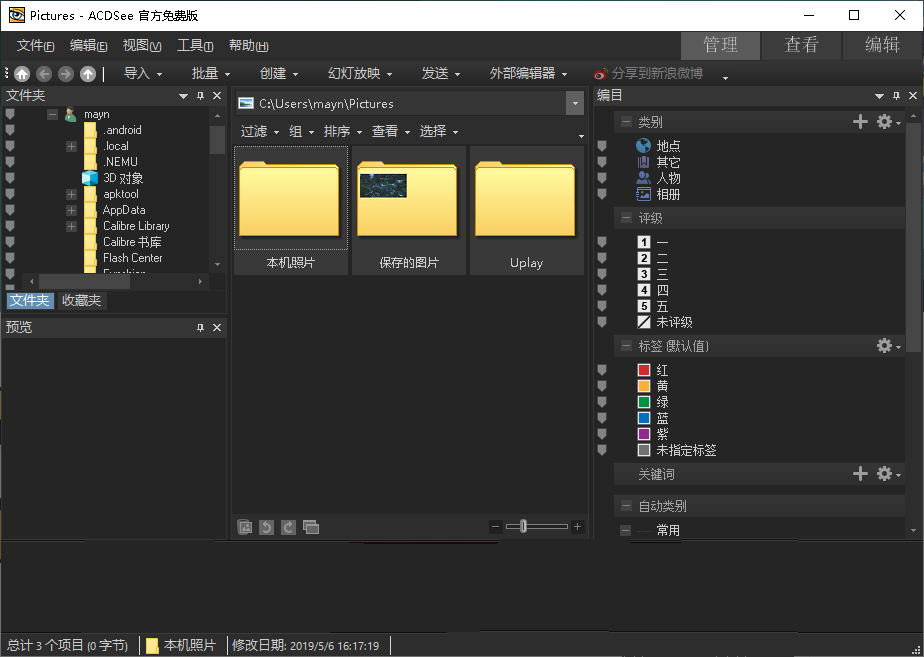Open the 批量 batch button
This screenshot has width=924, height=657.
coord(210,74)
